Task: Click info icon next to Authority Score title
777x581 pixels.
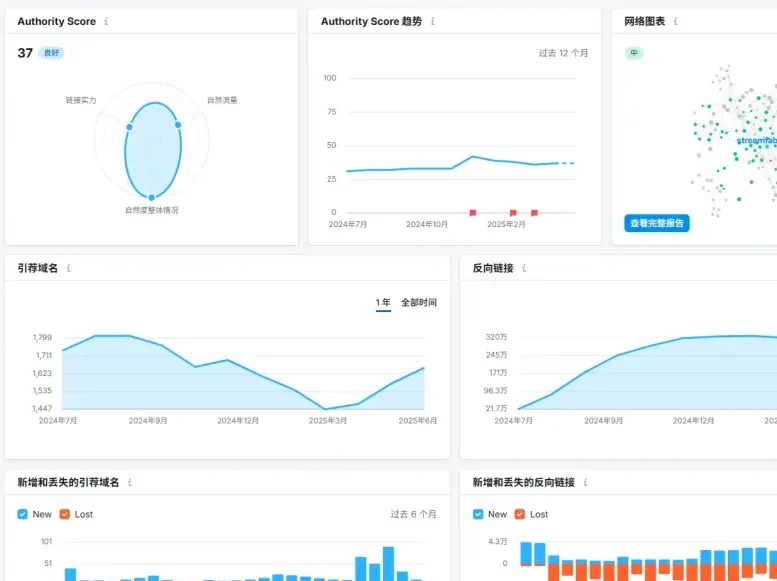Action: click(107, 21)
